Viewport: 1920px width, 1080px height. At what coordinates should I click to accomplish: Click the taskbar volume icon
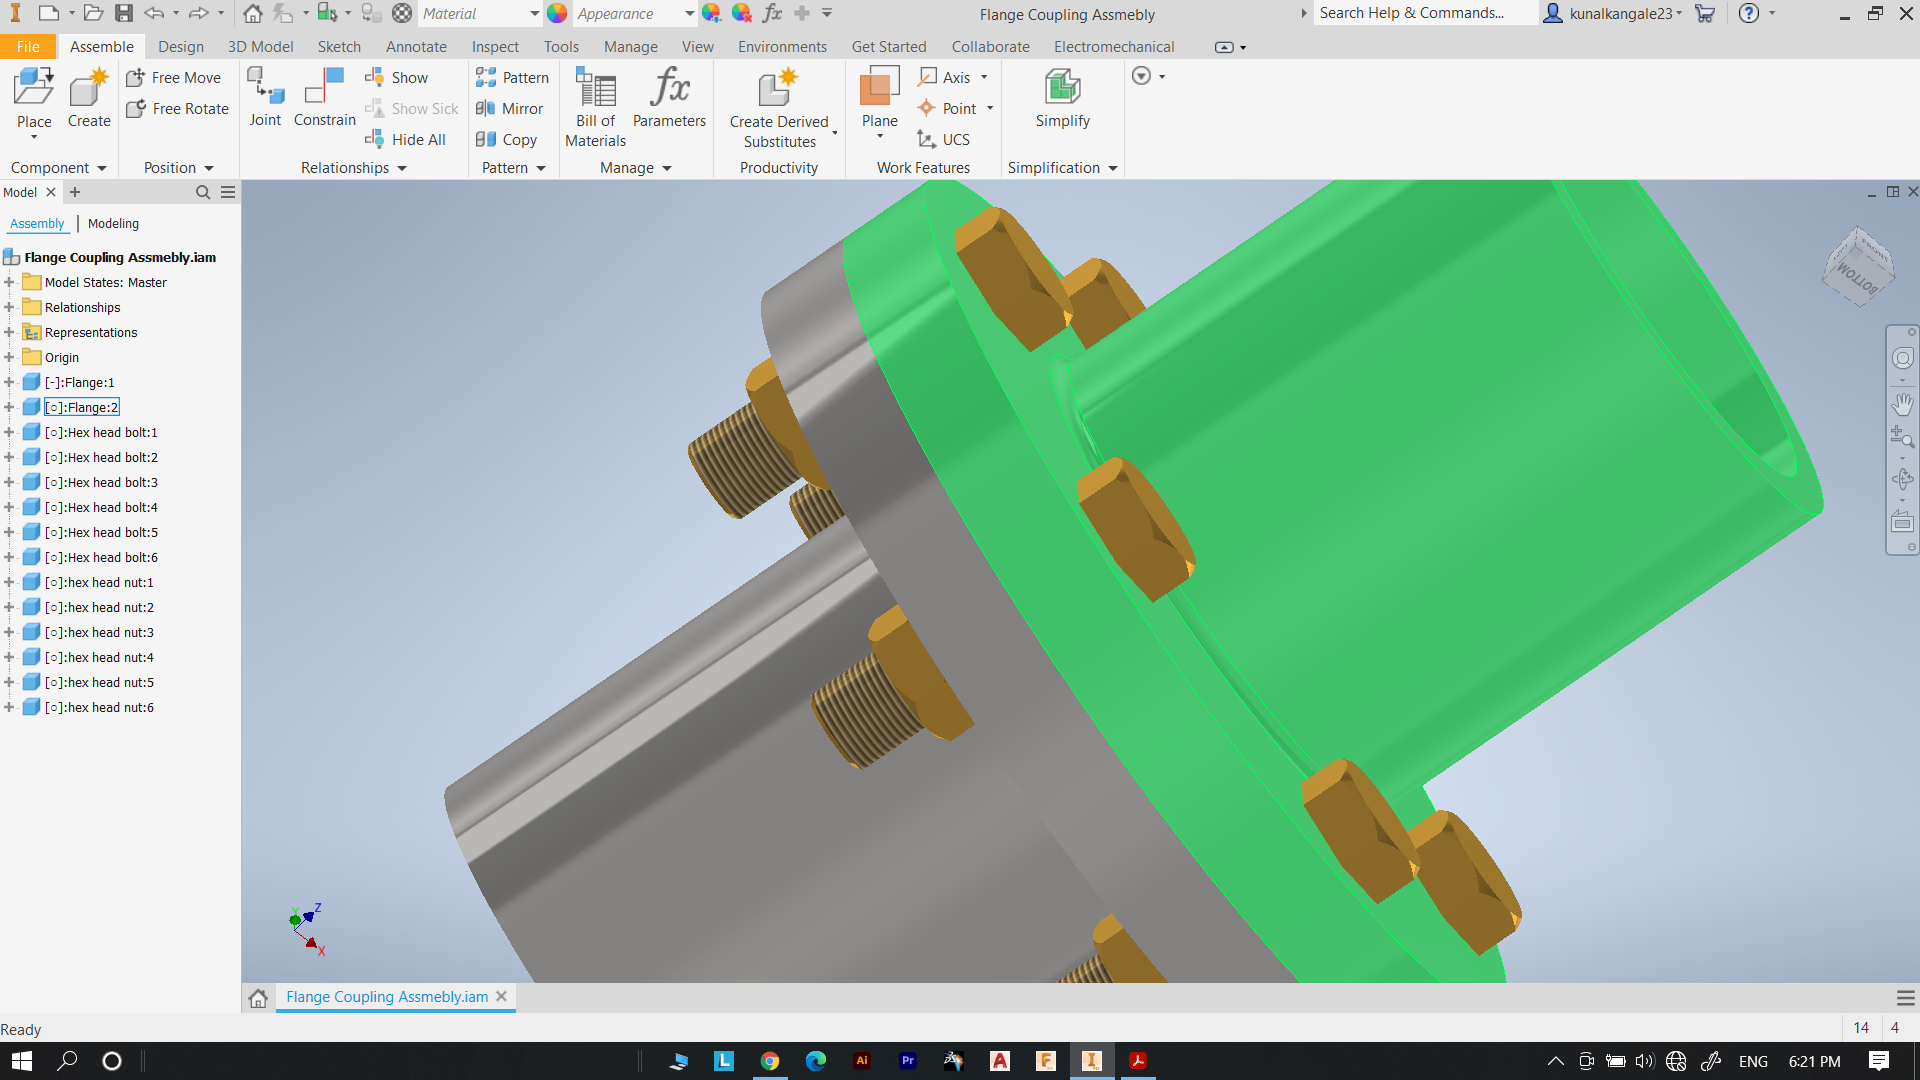1645,1061
